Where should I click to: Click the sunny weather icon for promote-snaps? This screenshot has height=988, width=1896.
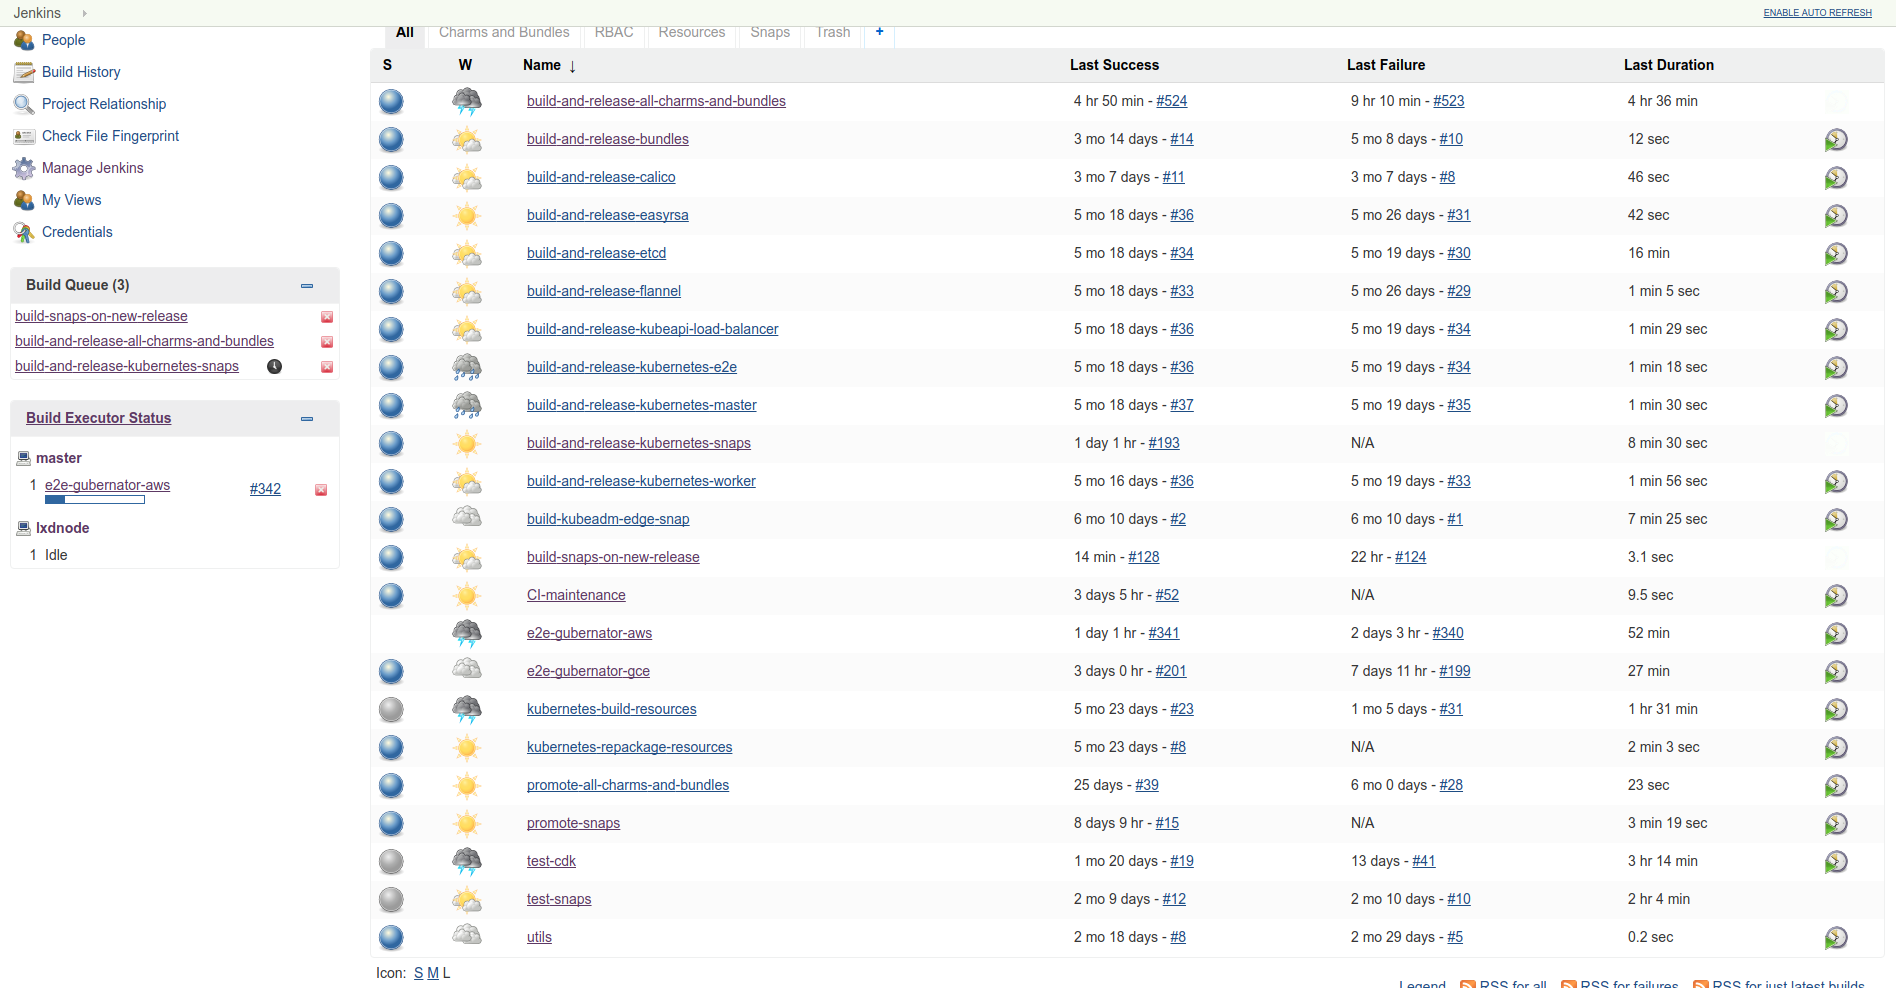coord(466,823)
